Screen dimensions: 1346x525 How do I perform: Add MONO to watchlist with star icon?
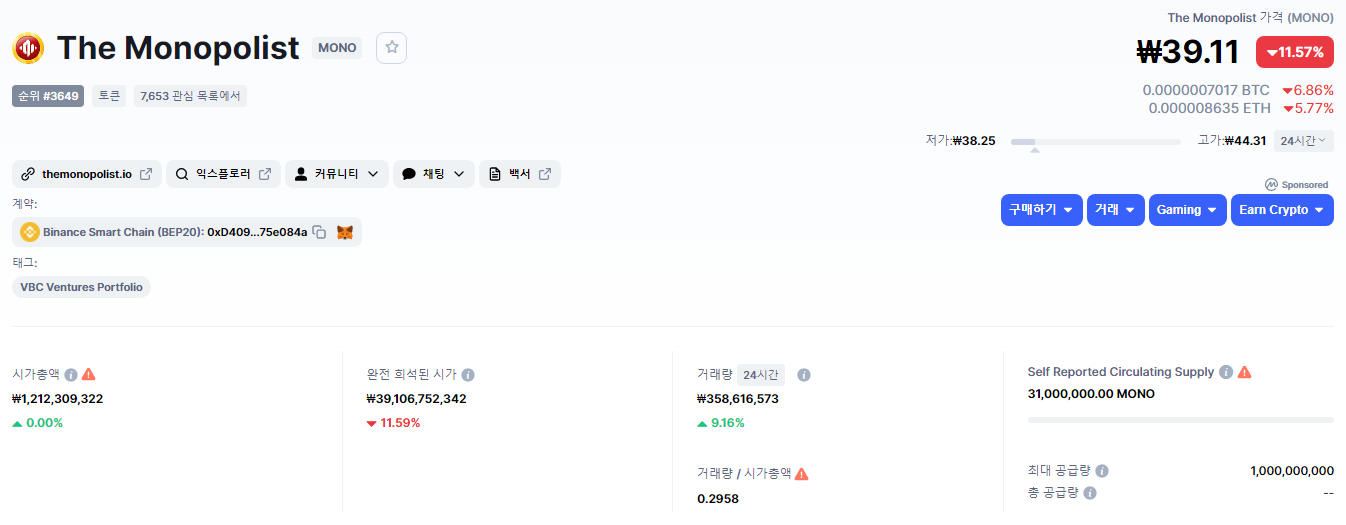coord(392,48)
